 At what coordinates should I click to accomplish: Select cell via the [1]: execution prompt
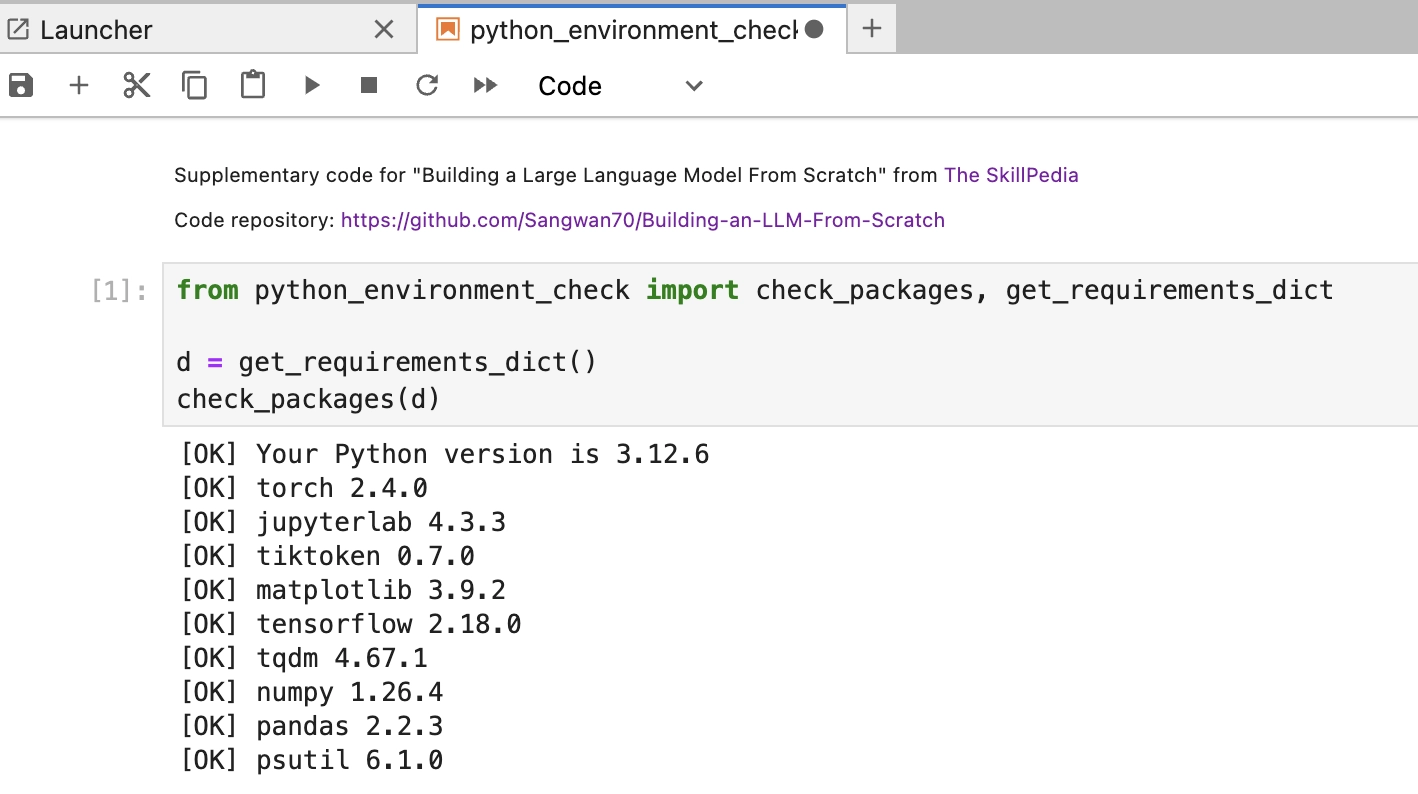coord(119,291)
